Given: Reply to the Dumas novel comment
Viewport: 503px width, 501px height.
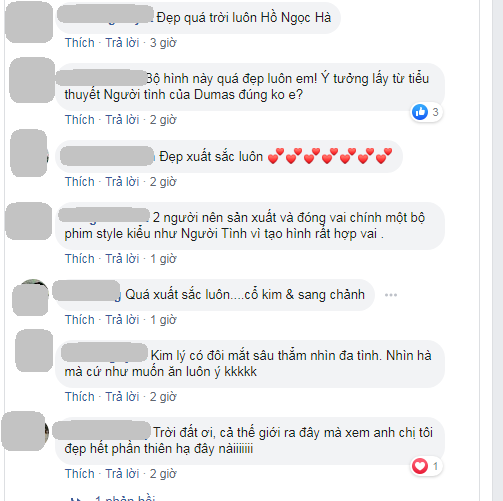Looking at the screenshot, I should (122, 120).
